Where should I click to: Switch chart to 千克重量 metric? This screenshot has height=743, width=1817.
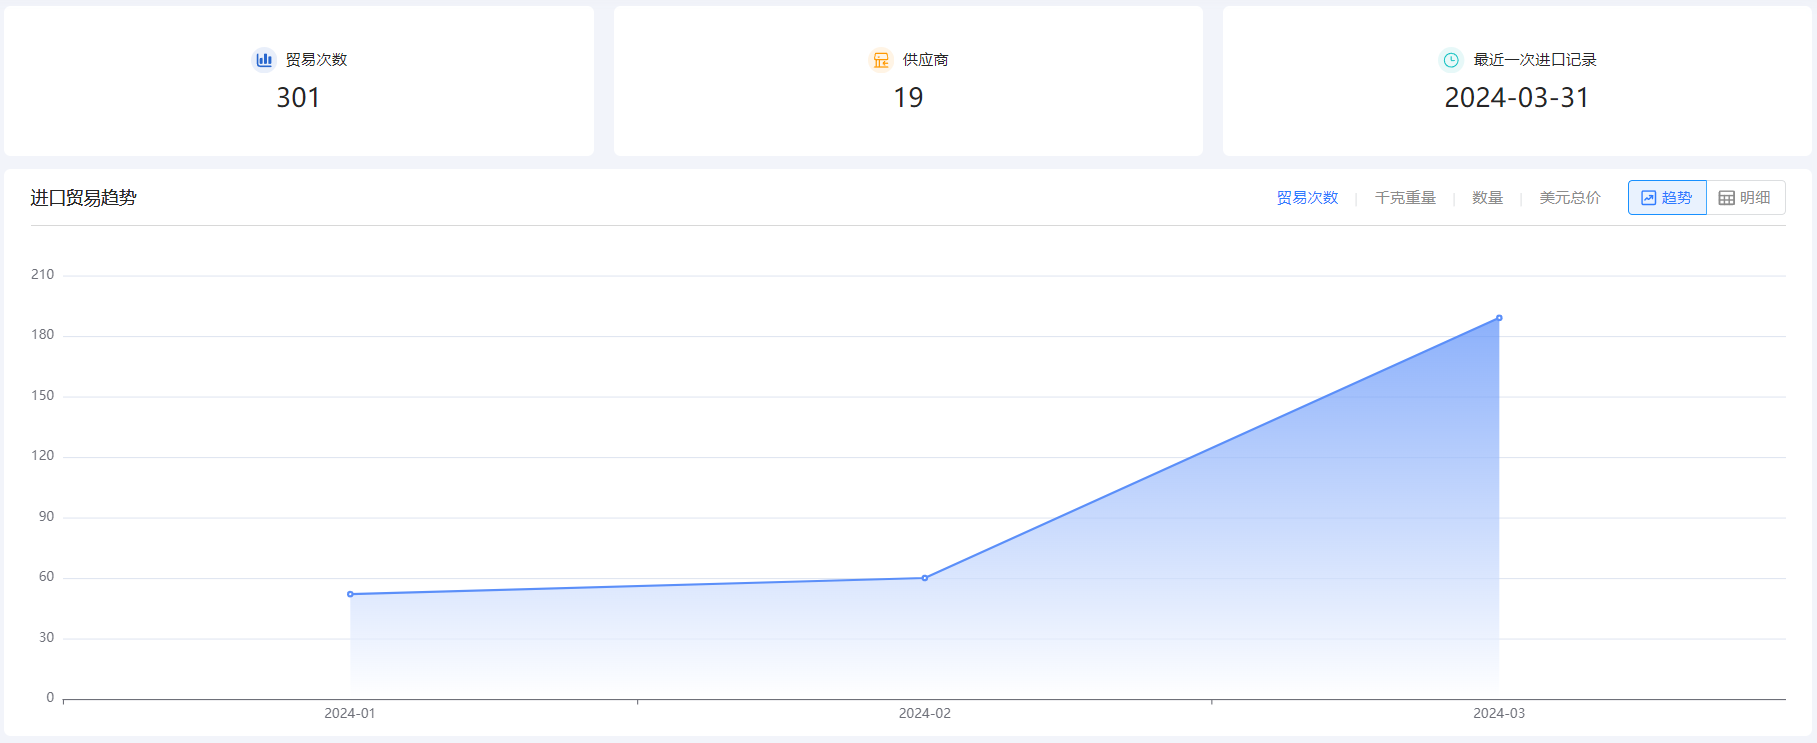(x=1405, y=198)
